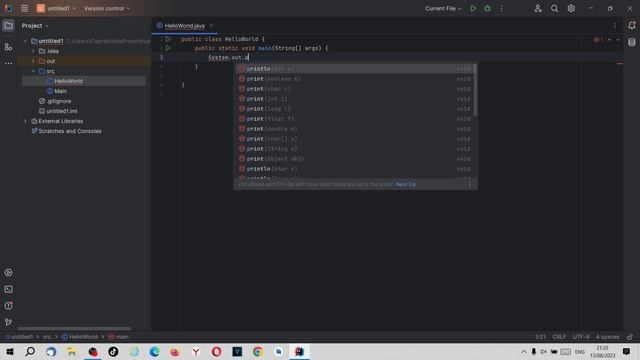
Task: Open the main hamburger menu
Action: click(x=24, y=8)
